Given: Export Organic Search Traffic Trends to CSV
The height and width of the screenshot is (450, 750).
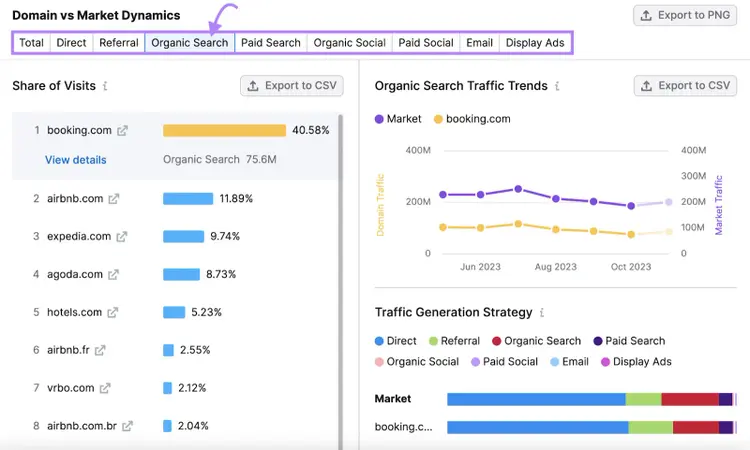Looking at the screenshot, I should click(x=685, y=86).
